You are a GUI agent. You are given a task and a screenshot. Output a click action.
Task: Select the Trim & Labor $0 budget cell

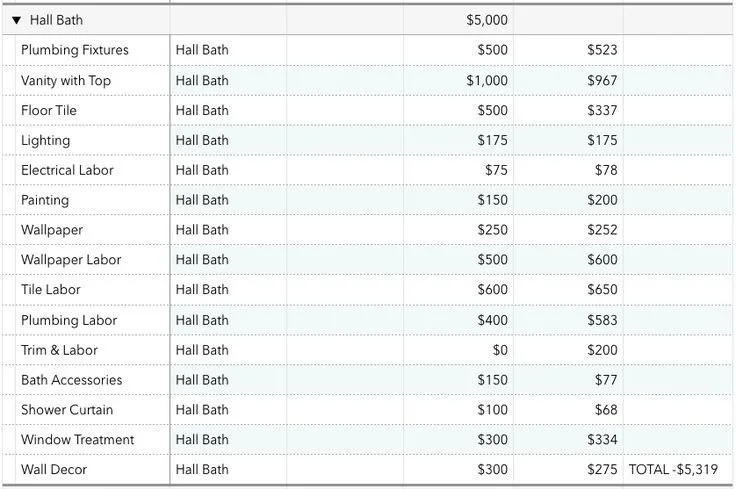[459, 350]
